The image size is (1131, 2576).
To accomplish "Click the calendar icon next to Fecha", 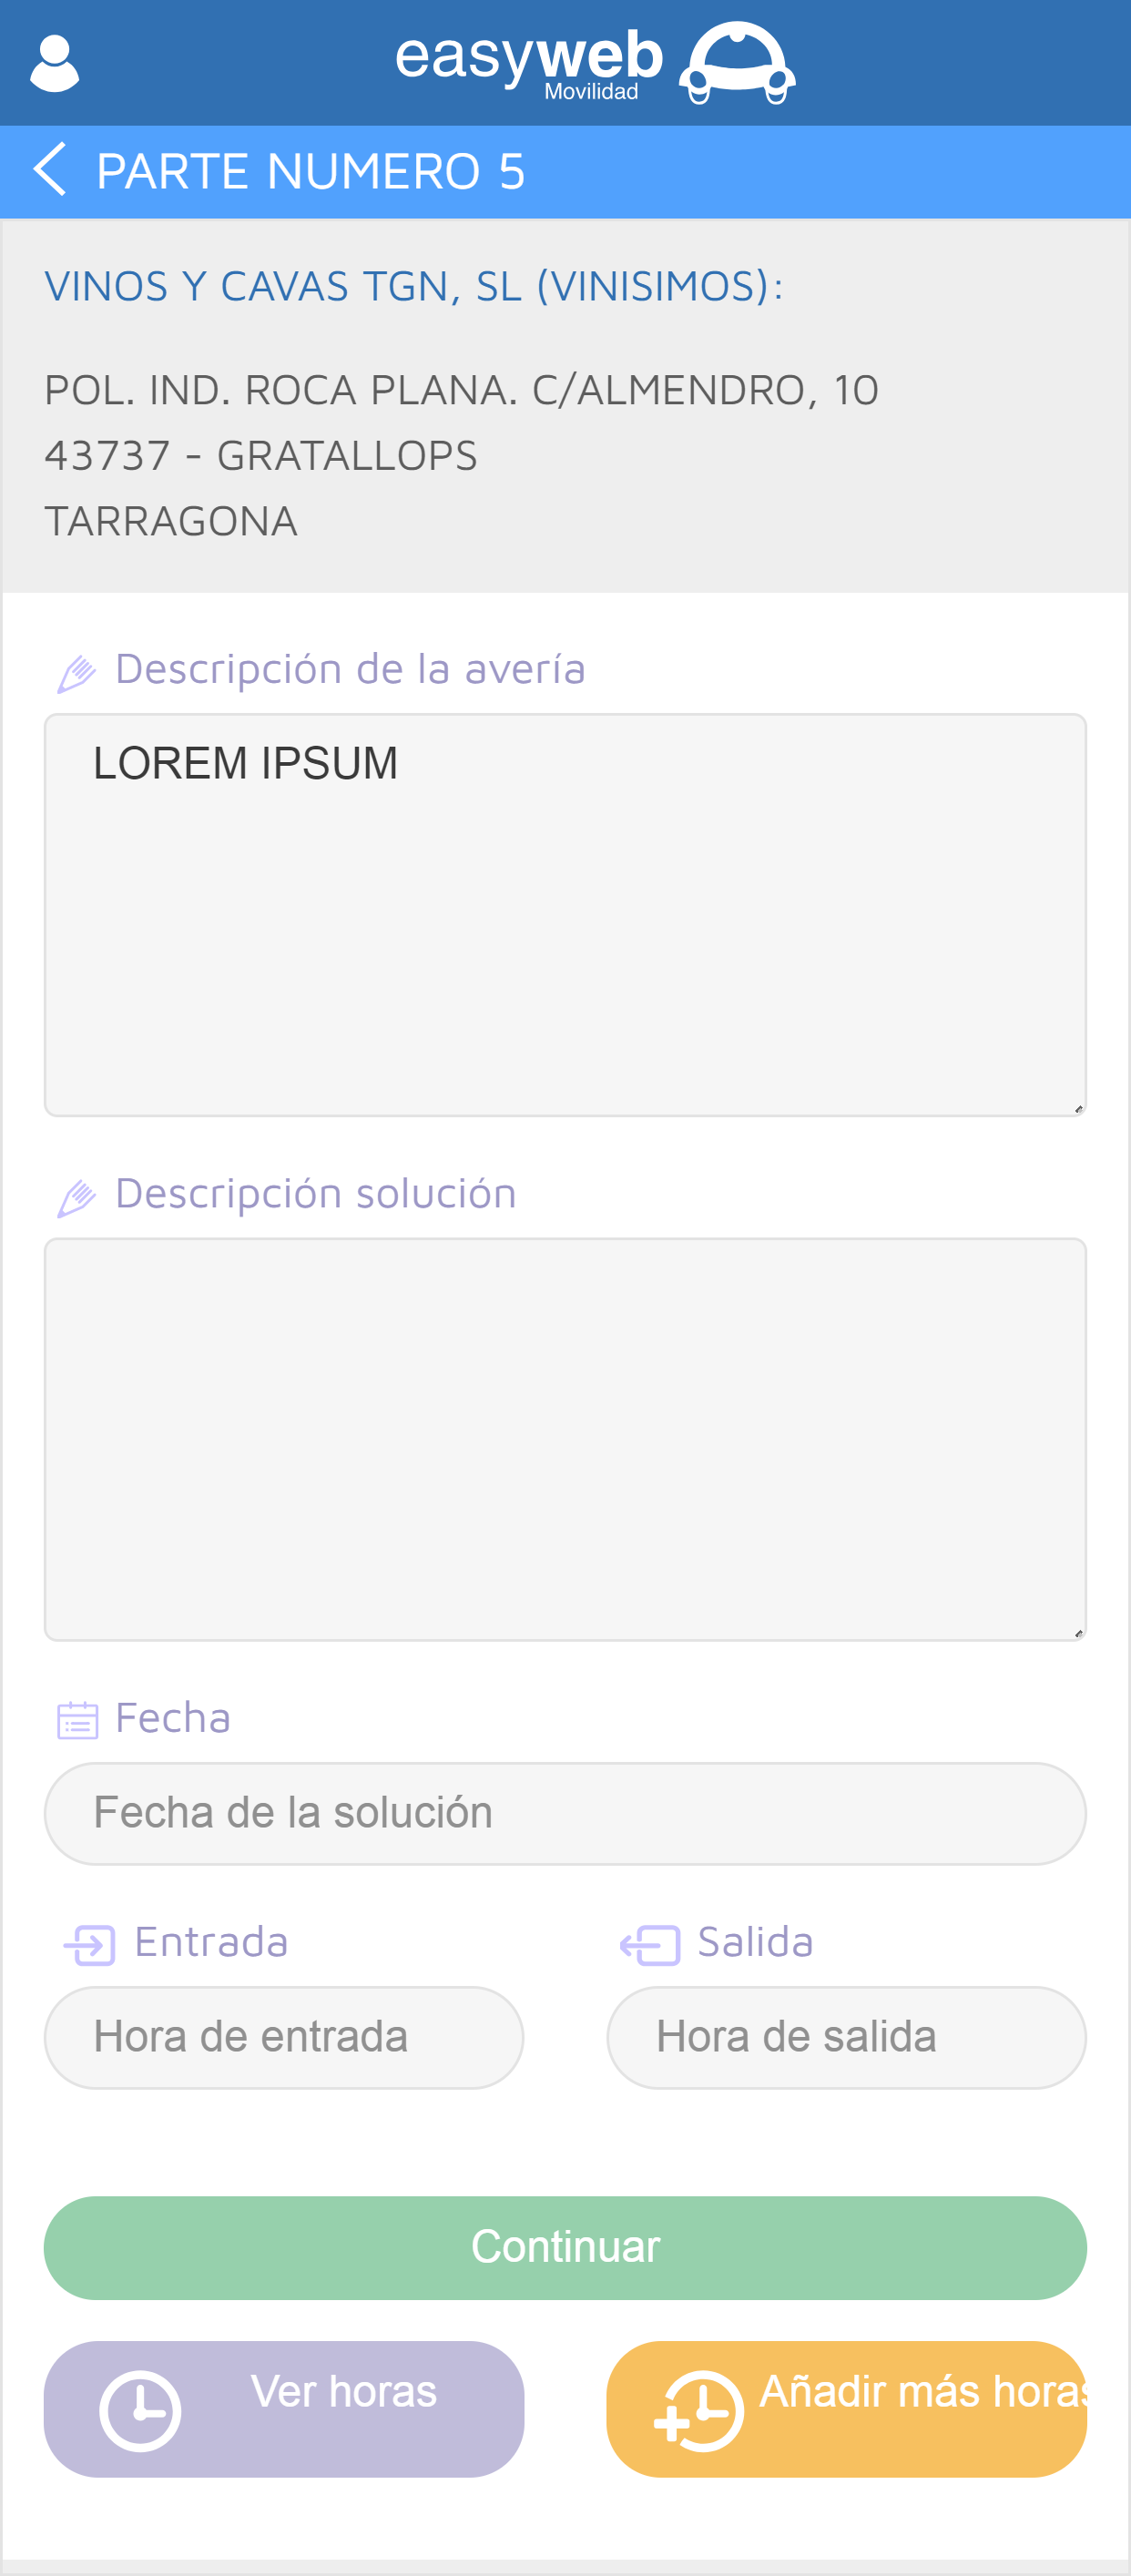I will click(78, 1721).
